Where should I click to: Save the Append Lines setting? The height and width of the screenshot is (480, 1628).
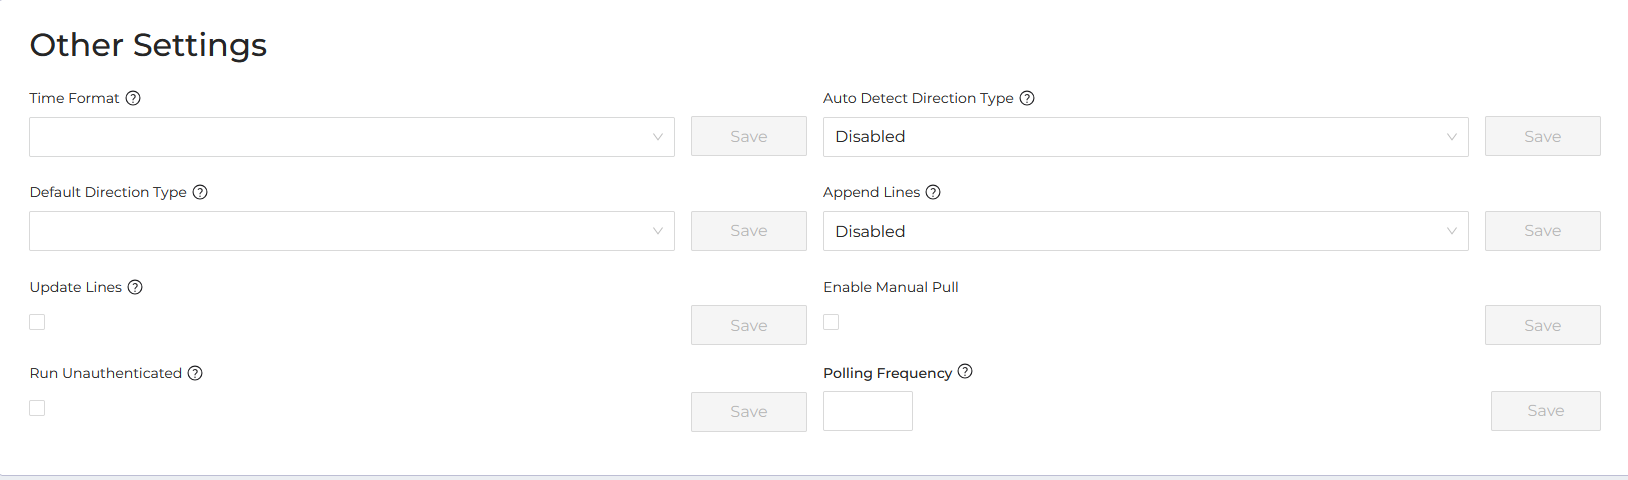(x=1543, y=231)
